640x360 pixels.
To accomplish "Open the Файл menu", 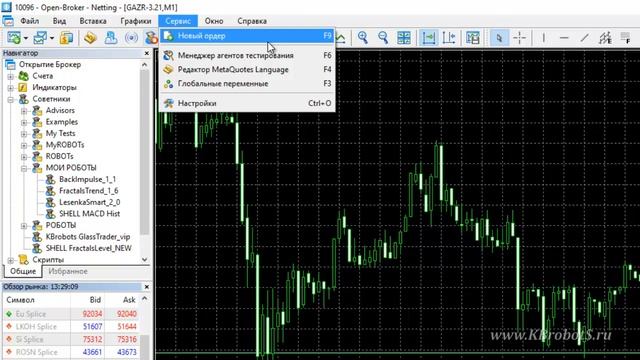I will coord(29,21).
